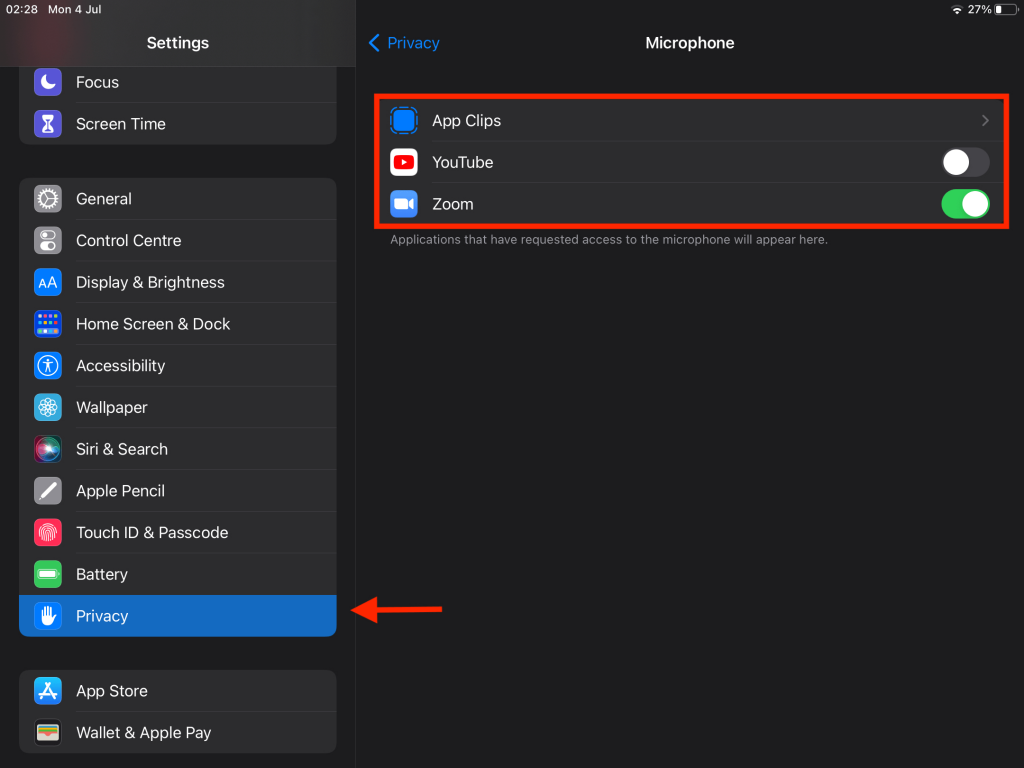Tap the Control Centre switches icon
The height and width of the screenshot is (768, 1024).
click(48, 240)
